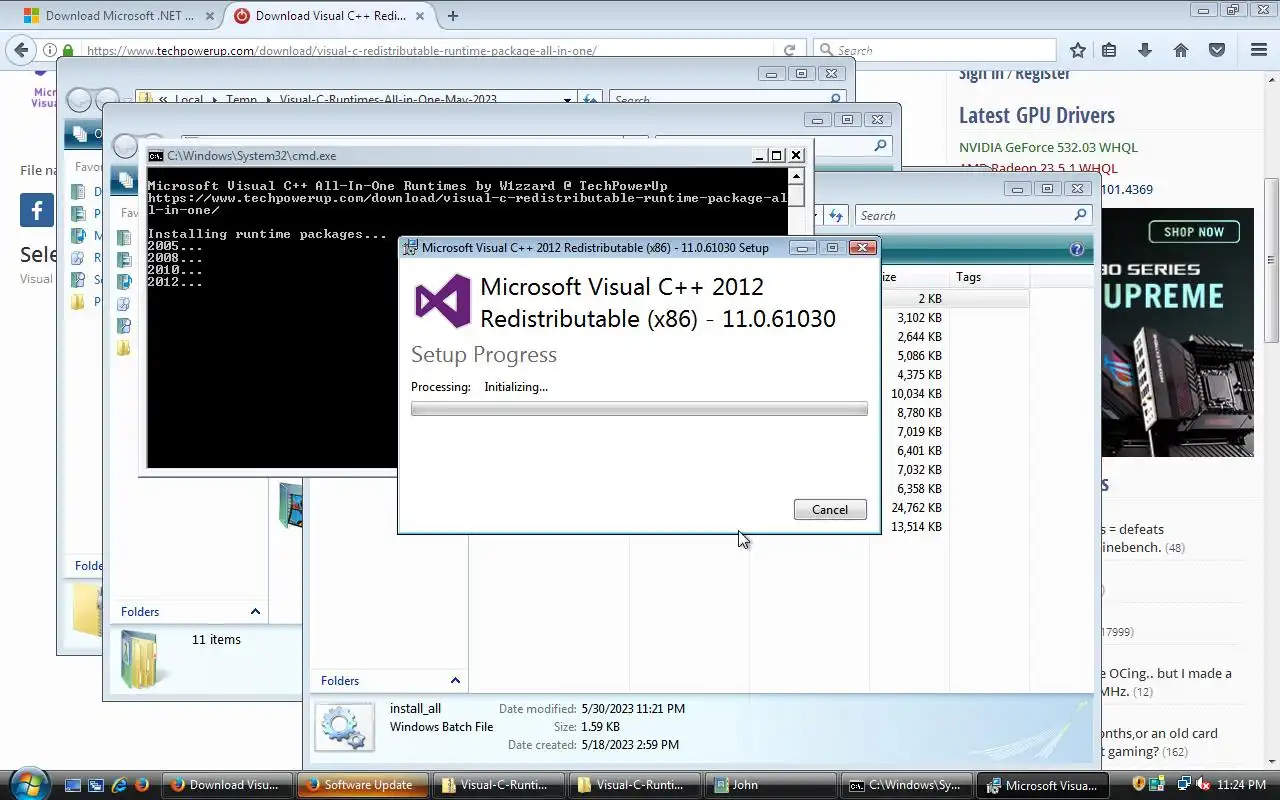Click refresh button in front Explorer window
This screenshot has height=800, width=1280.
837,215
